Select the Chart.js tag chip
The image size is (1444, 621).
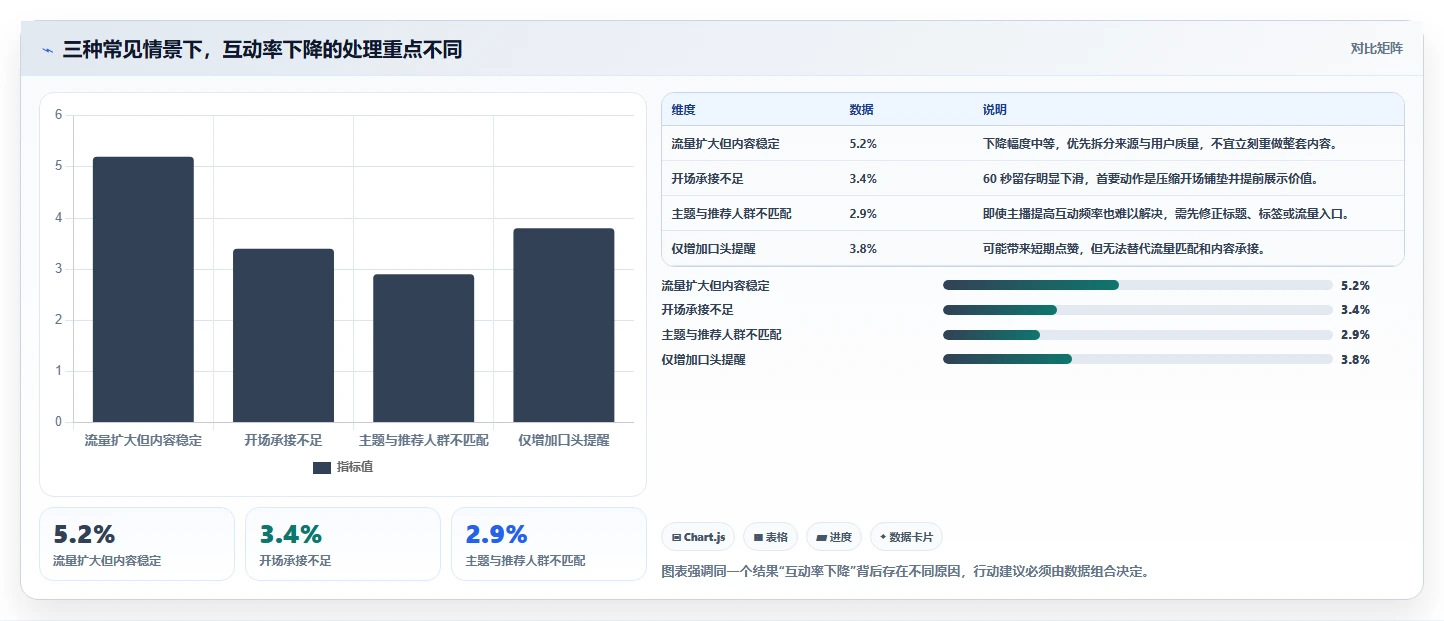tap(698, 537)
